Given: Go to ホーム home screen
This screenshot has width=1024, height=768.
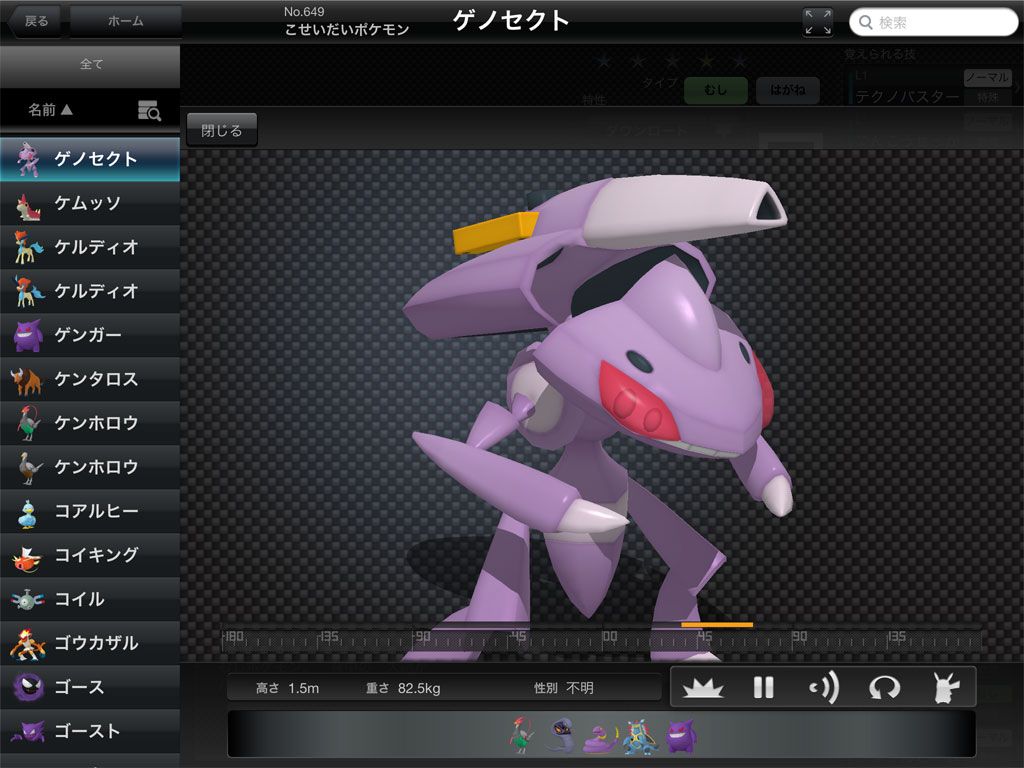Looking at the screenshot, I should tap(125, 21).
